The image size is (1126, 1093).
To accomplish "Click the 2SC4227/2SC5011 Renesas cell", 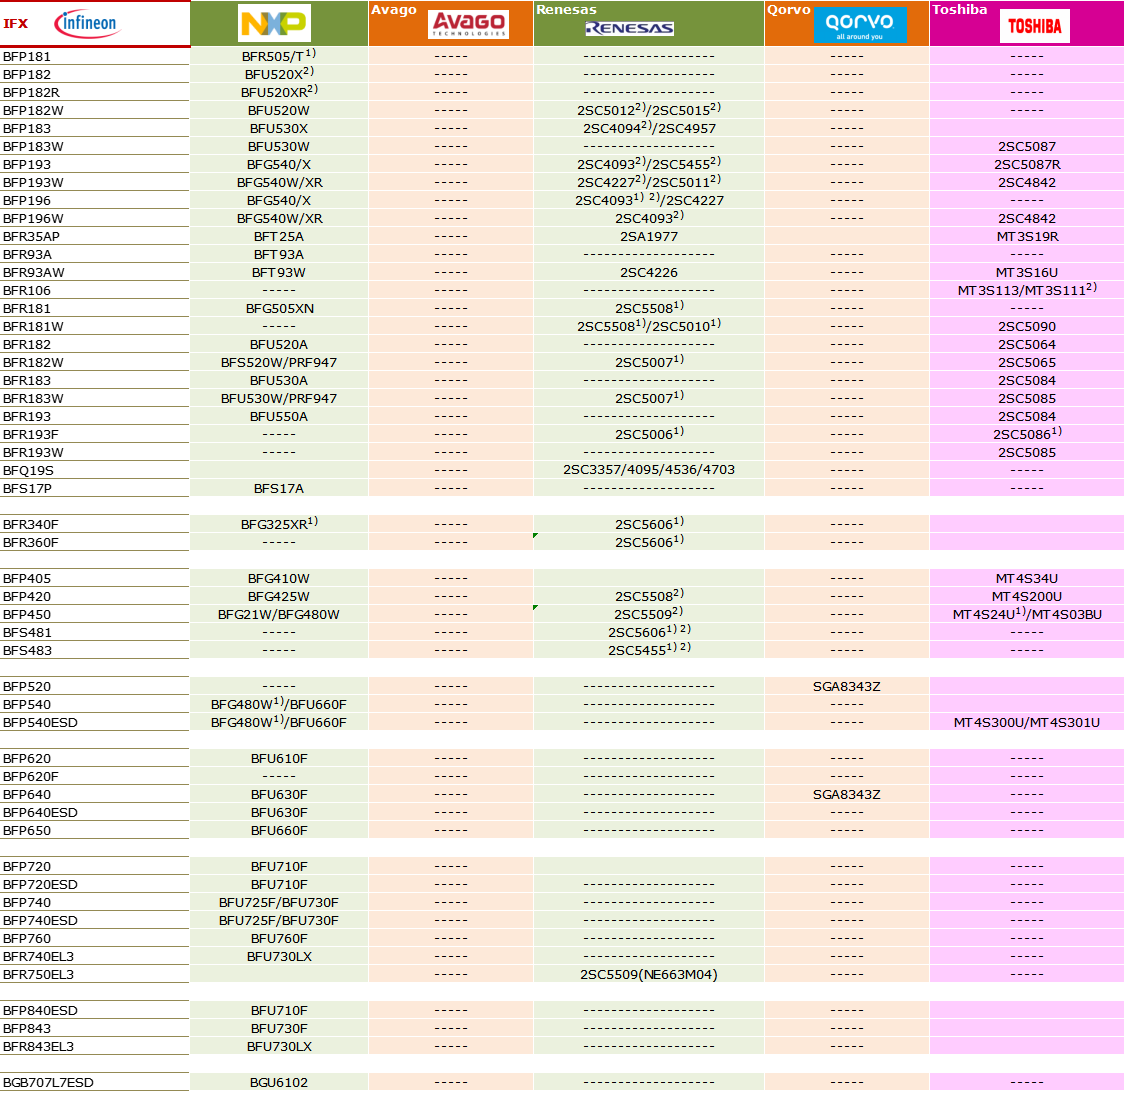I will (648, 182).
